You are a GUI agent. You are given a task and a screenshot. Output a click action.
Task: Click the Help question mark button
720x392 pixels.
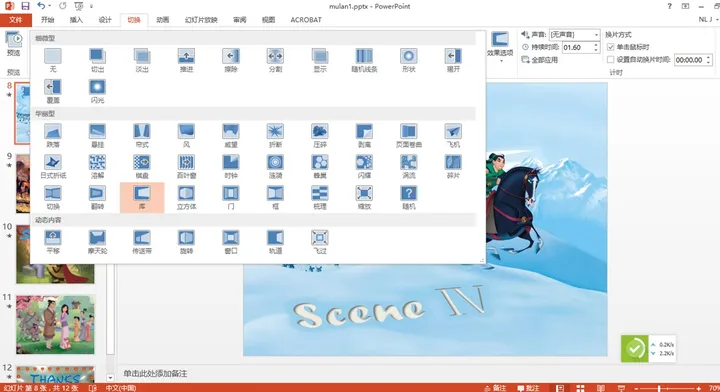(669, 6)
